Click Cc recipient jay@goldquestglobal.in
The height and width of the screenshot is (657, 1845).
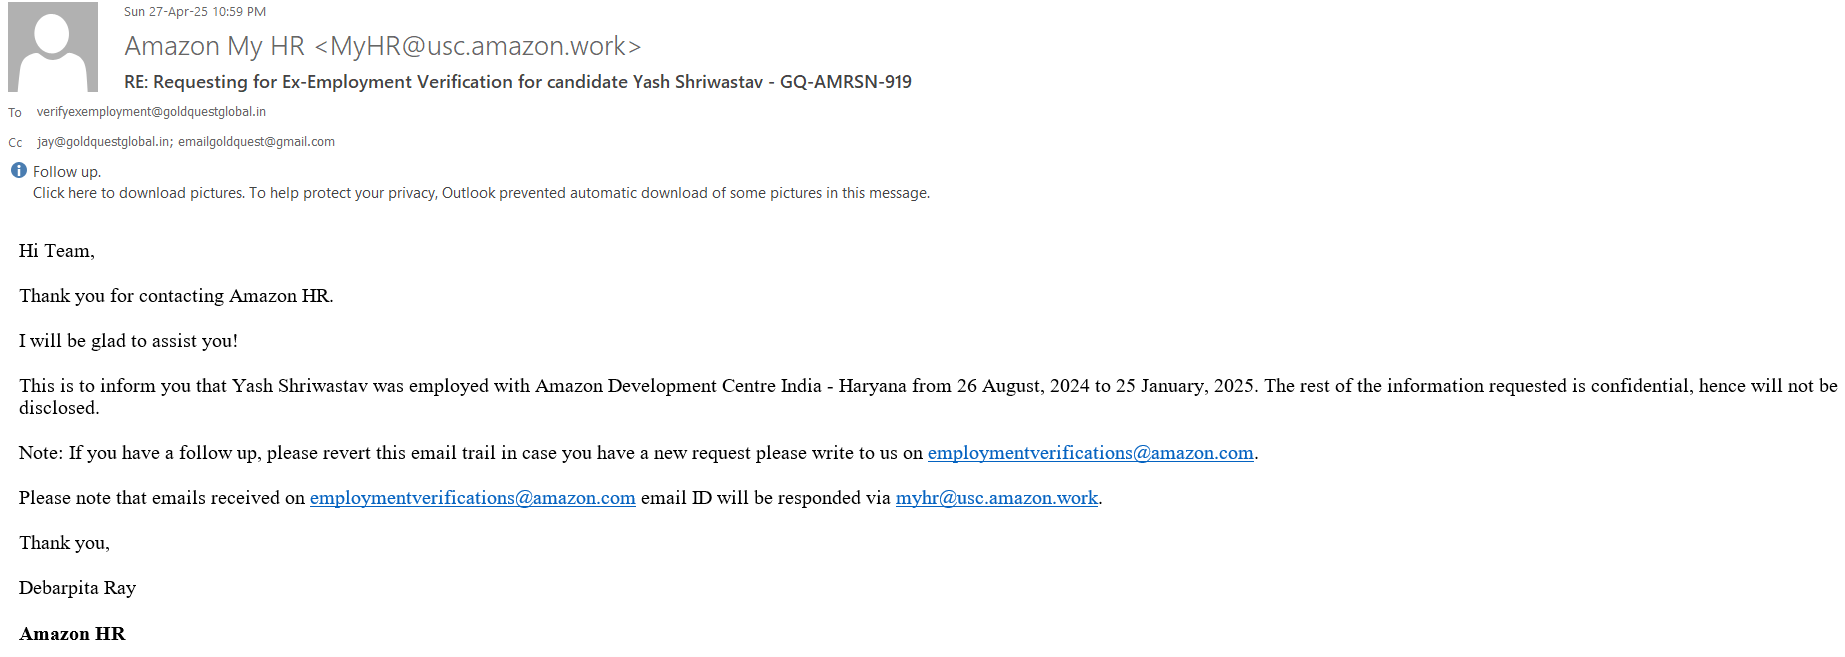tap(103, 142)
